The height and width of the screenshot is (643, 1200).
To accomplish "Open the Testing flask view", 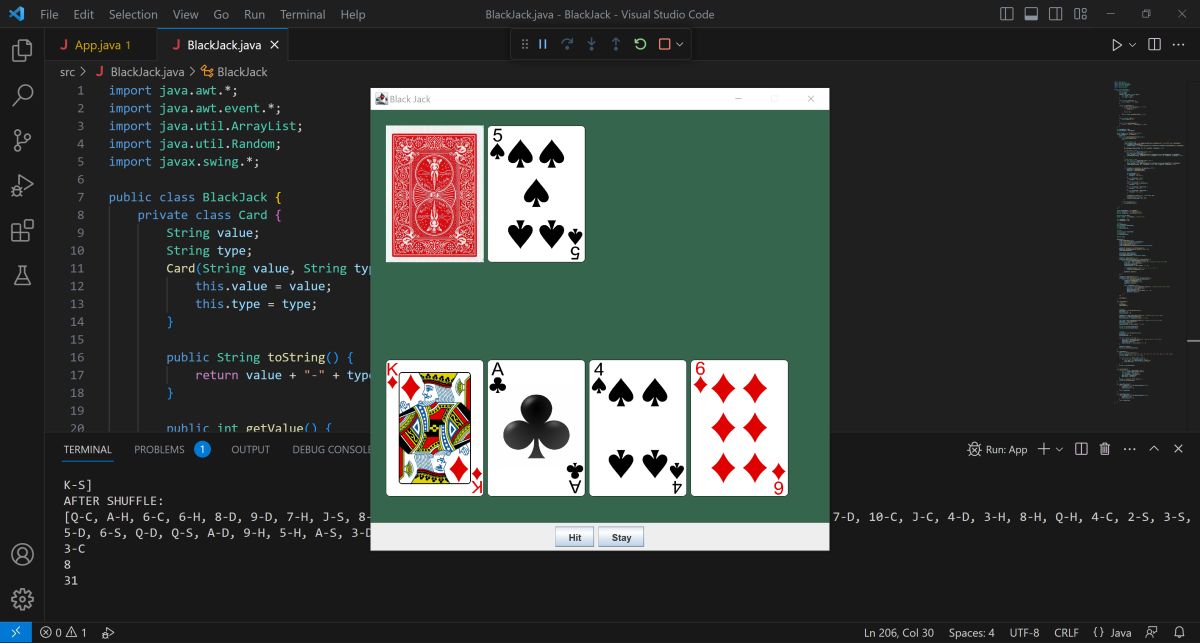I will click(x=22, y=276).
